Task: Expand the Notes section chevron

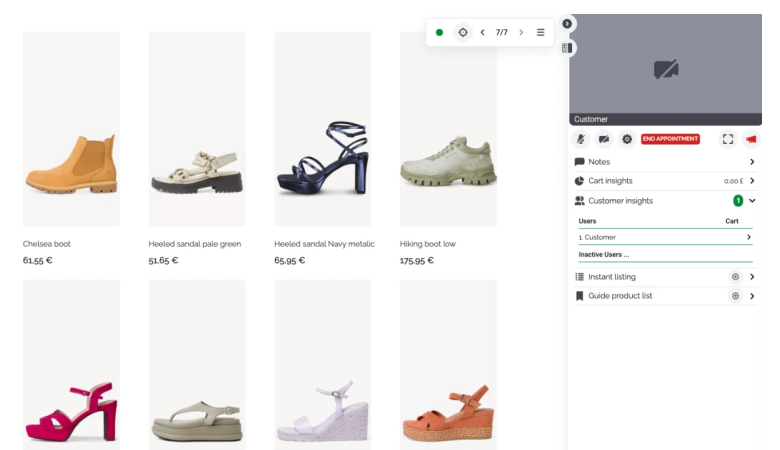Action: [x=752, y=162]
